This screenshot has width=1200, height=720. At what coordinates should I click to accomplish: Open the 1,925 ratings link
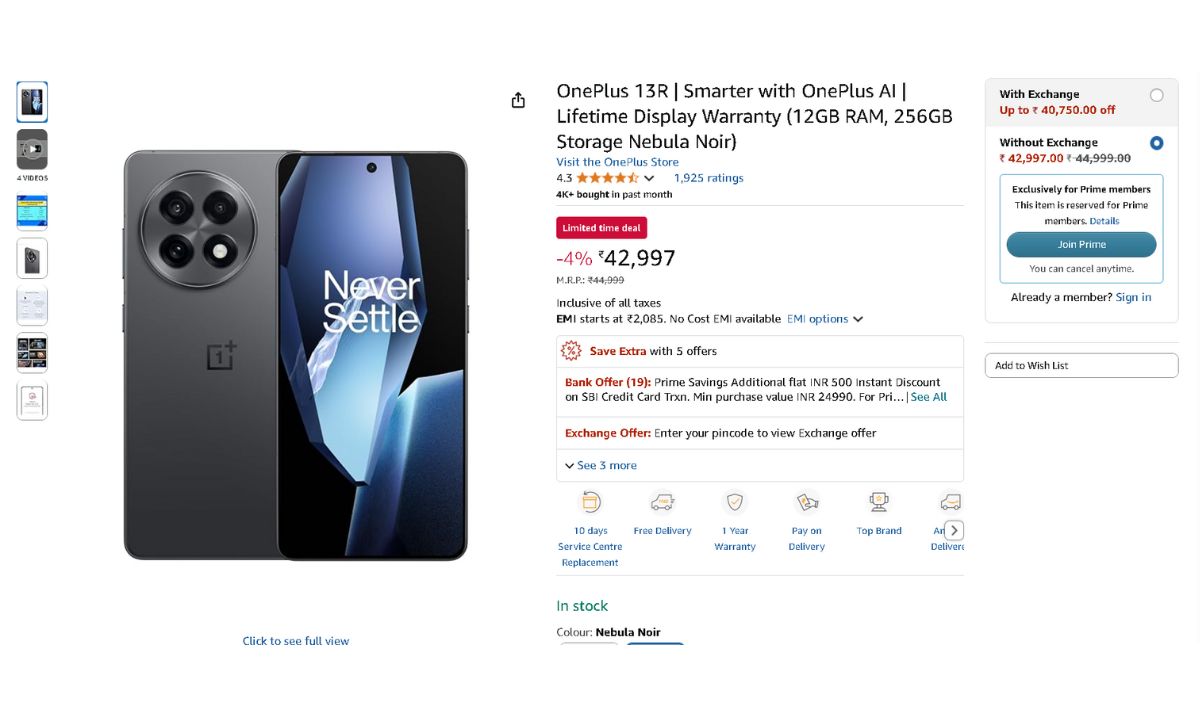708,178
